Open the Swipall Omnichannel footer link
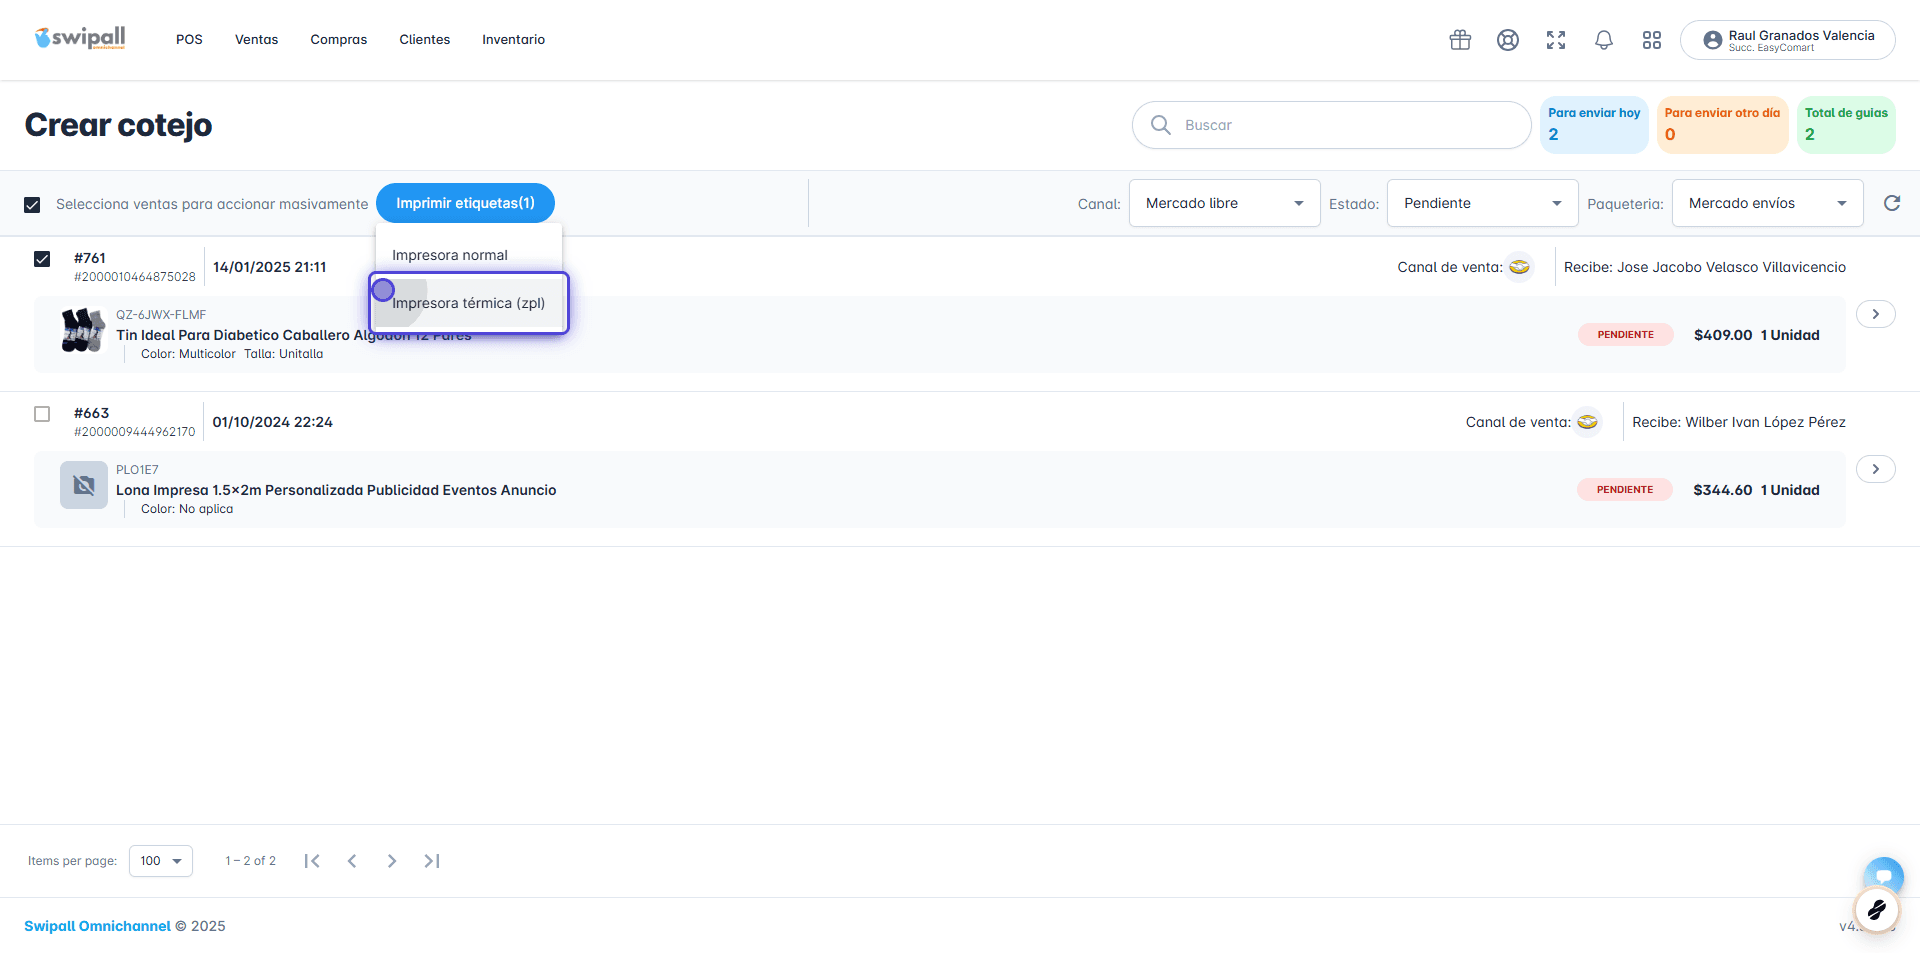Image resolution: width=1920 pixels, height=953 pixels. point(97,926)
